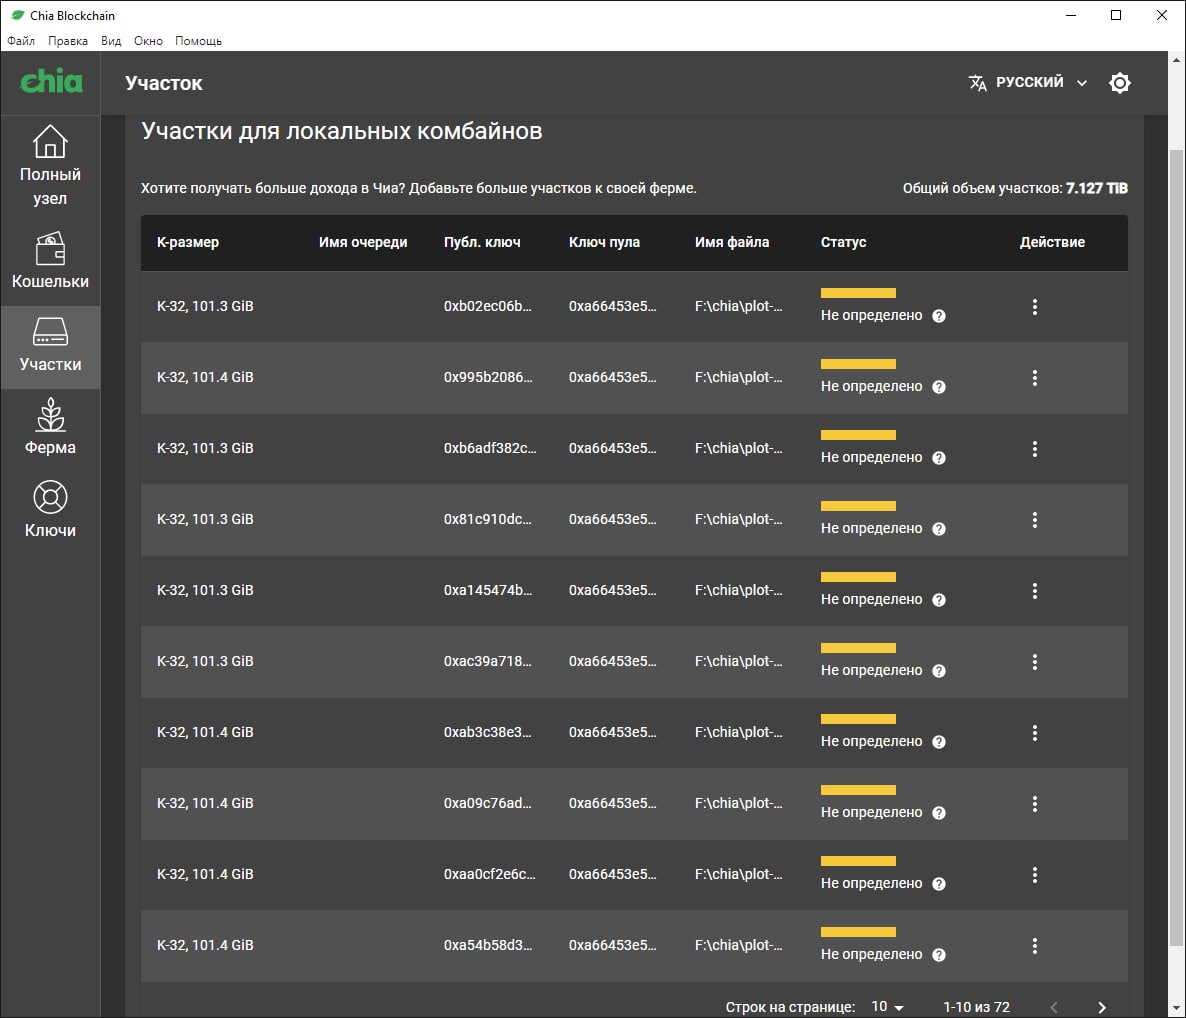The width and height of the screenshot is (1186, 1018).
Task: Open the Окно menu
Action: click(x=148, y=41)
